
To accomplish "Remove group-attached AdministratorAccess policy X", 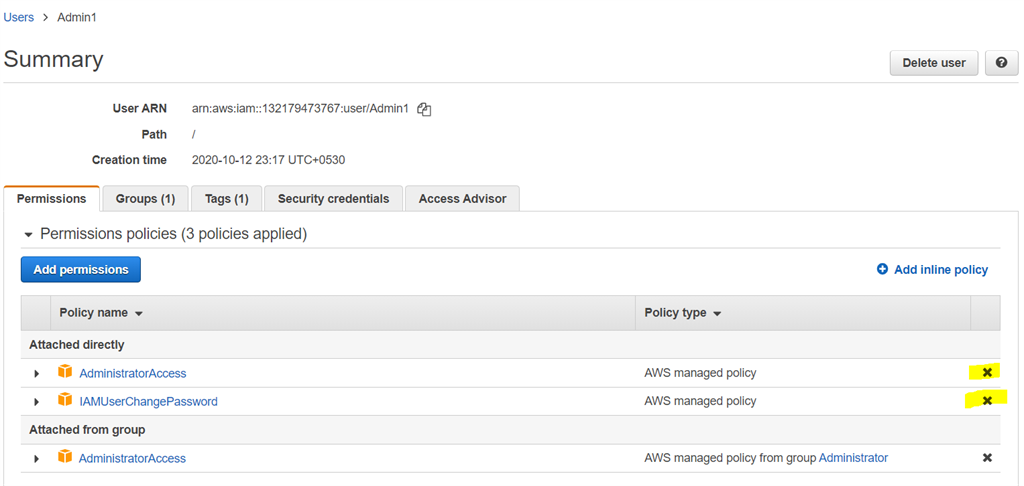I will pyautogui.click(x=987, y=458).
